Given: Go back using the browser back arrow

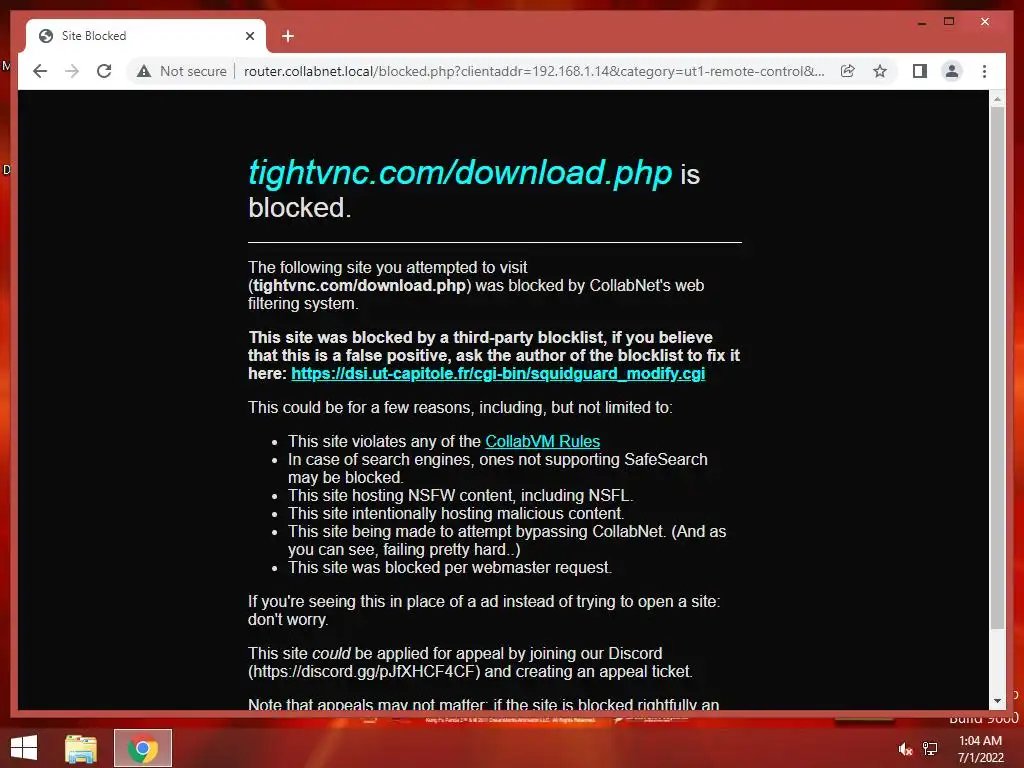Looking at the screenshot, I should coord(40,71).
